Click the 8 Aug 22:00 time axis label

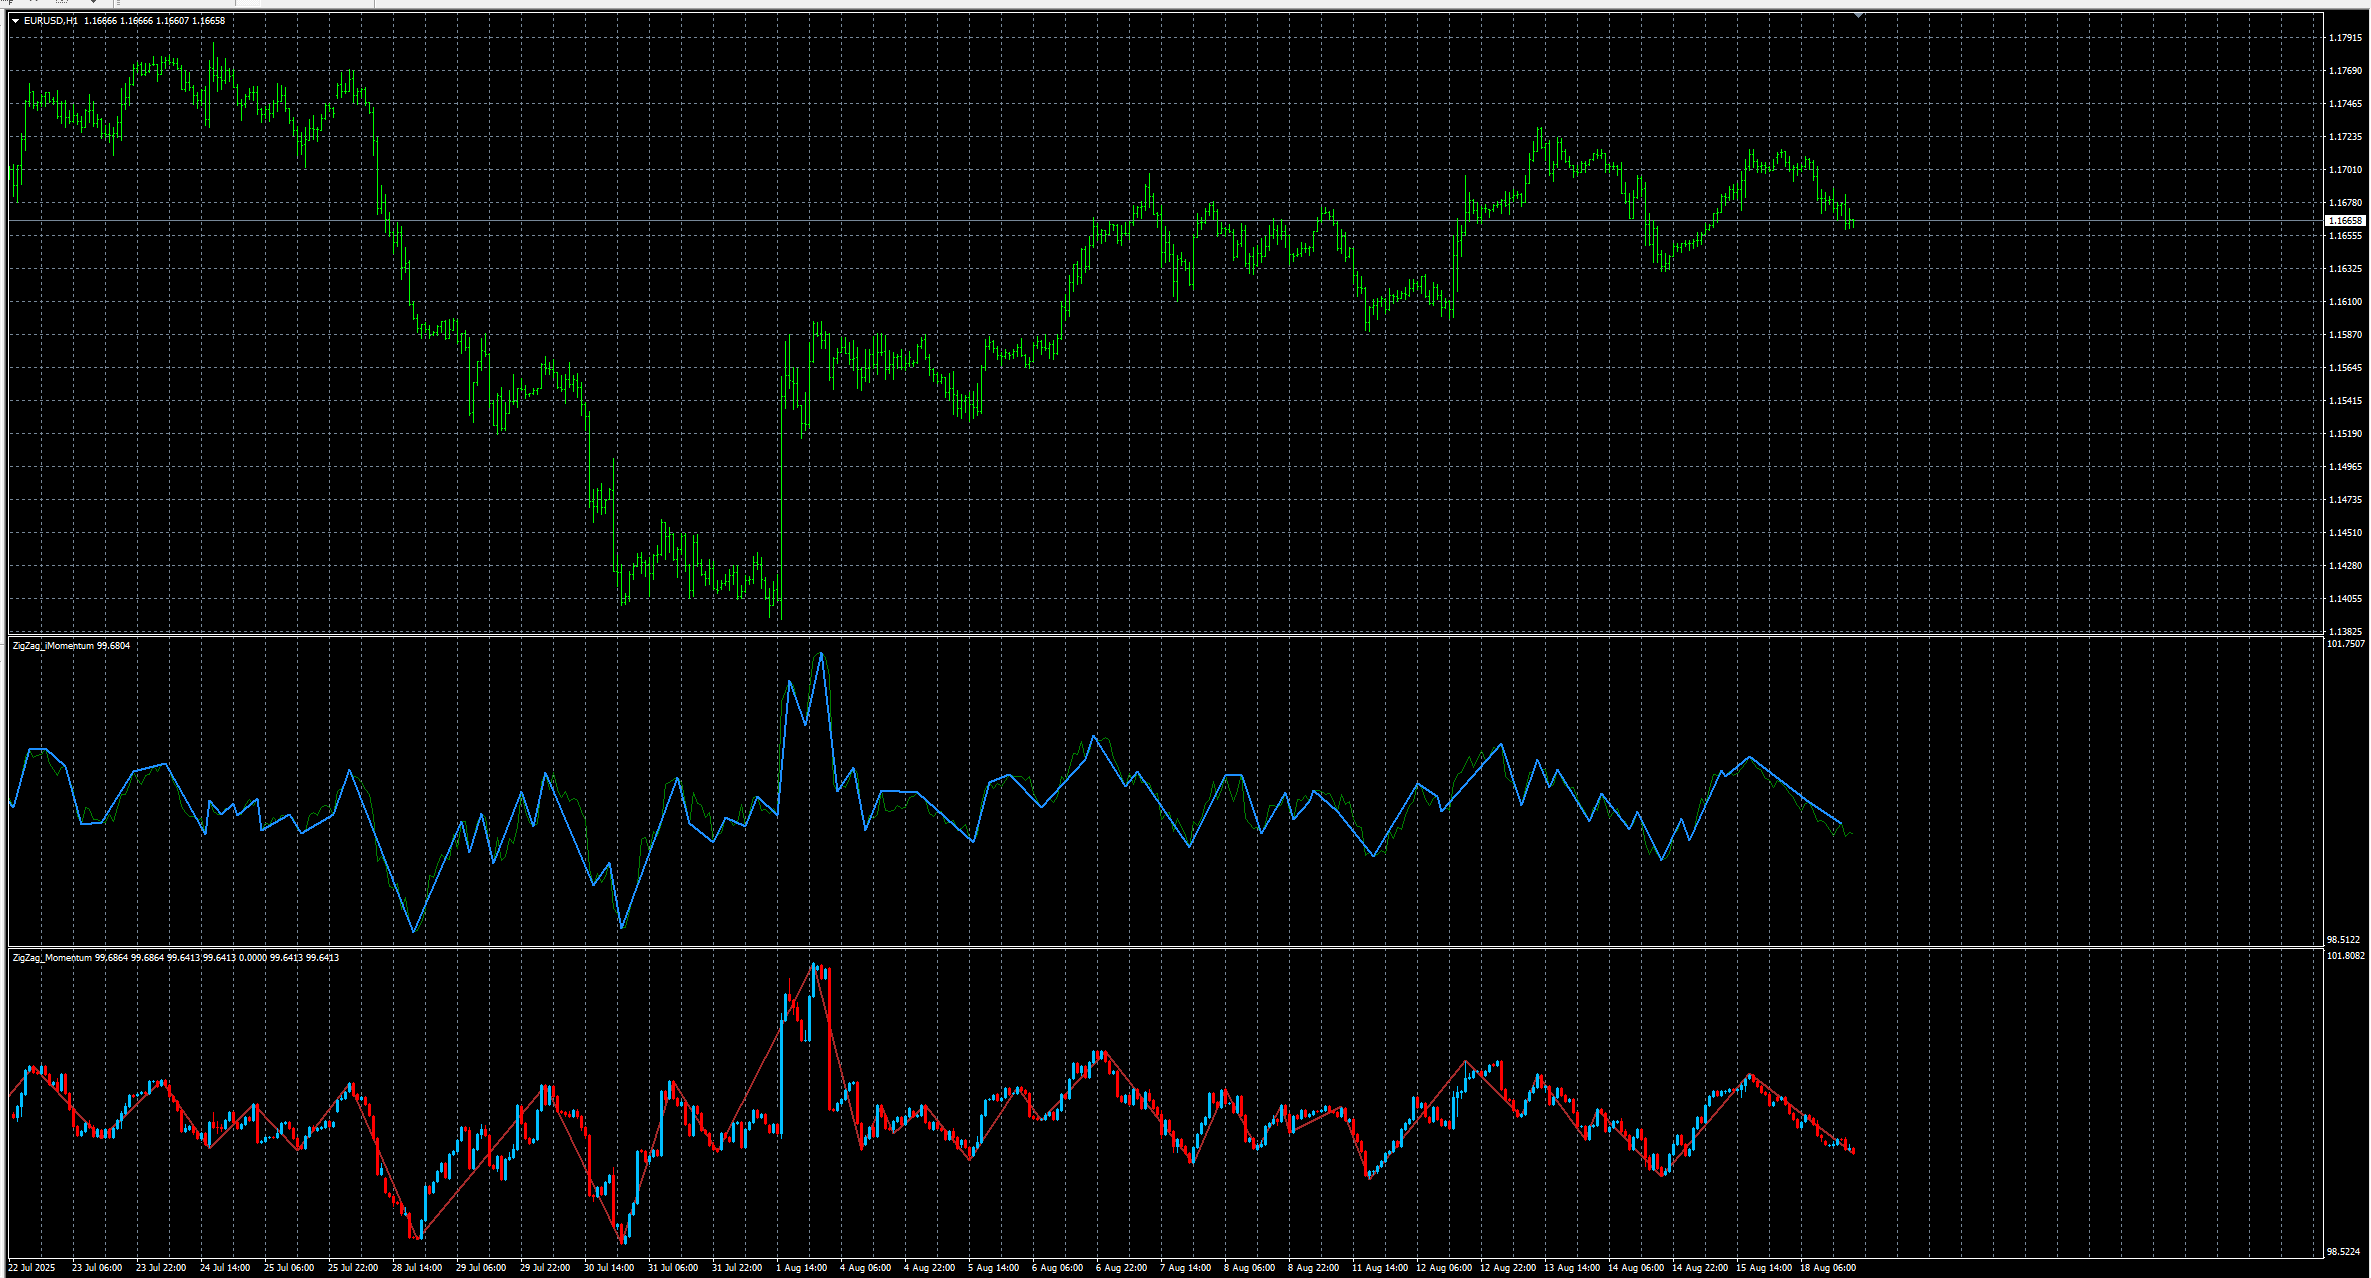[1314, 1268]
